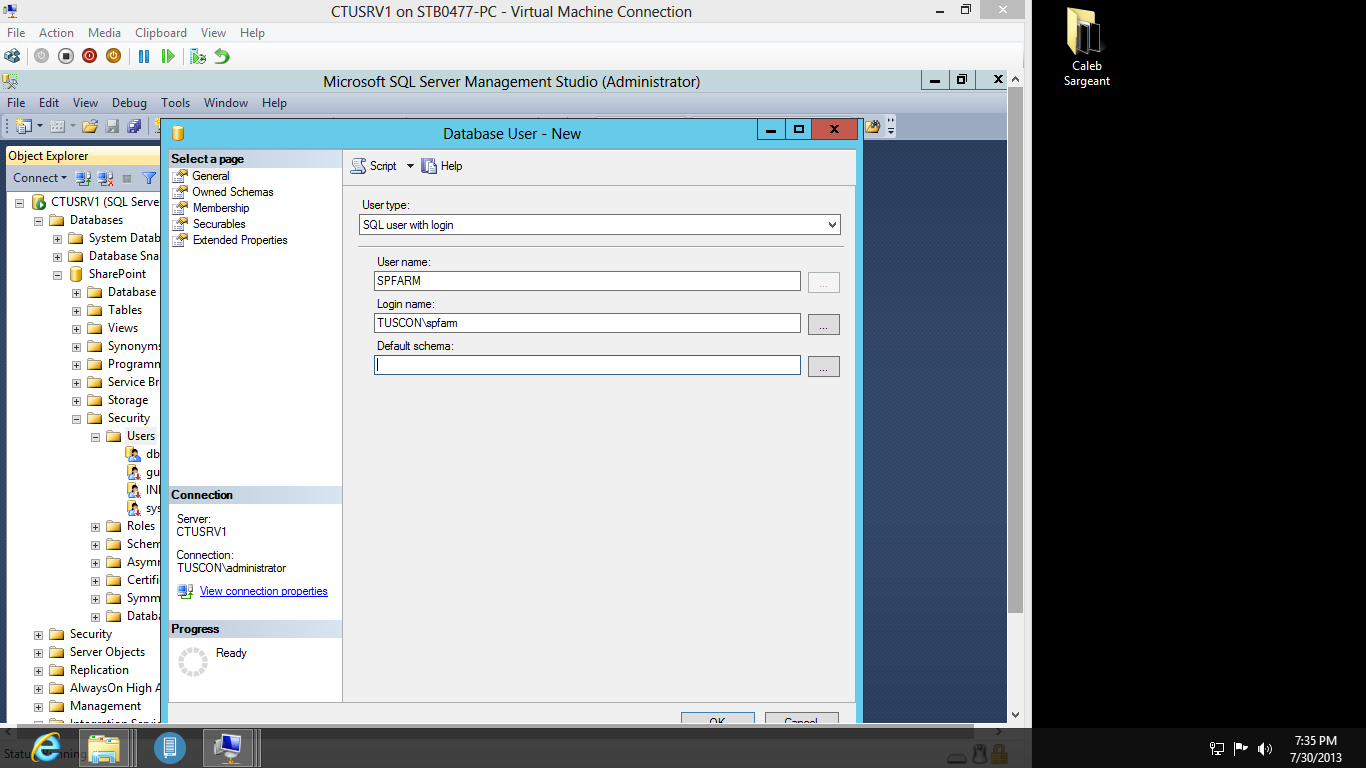Click the Save All icon in SSMS toolbar
1366x768 pixels.
coord(134,126)
